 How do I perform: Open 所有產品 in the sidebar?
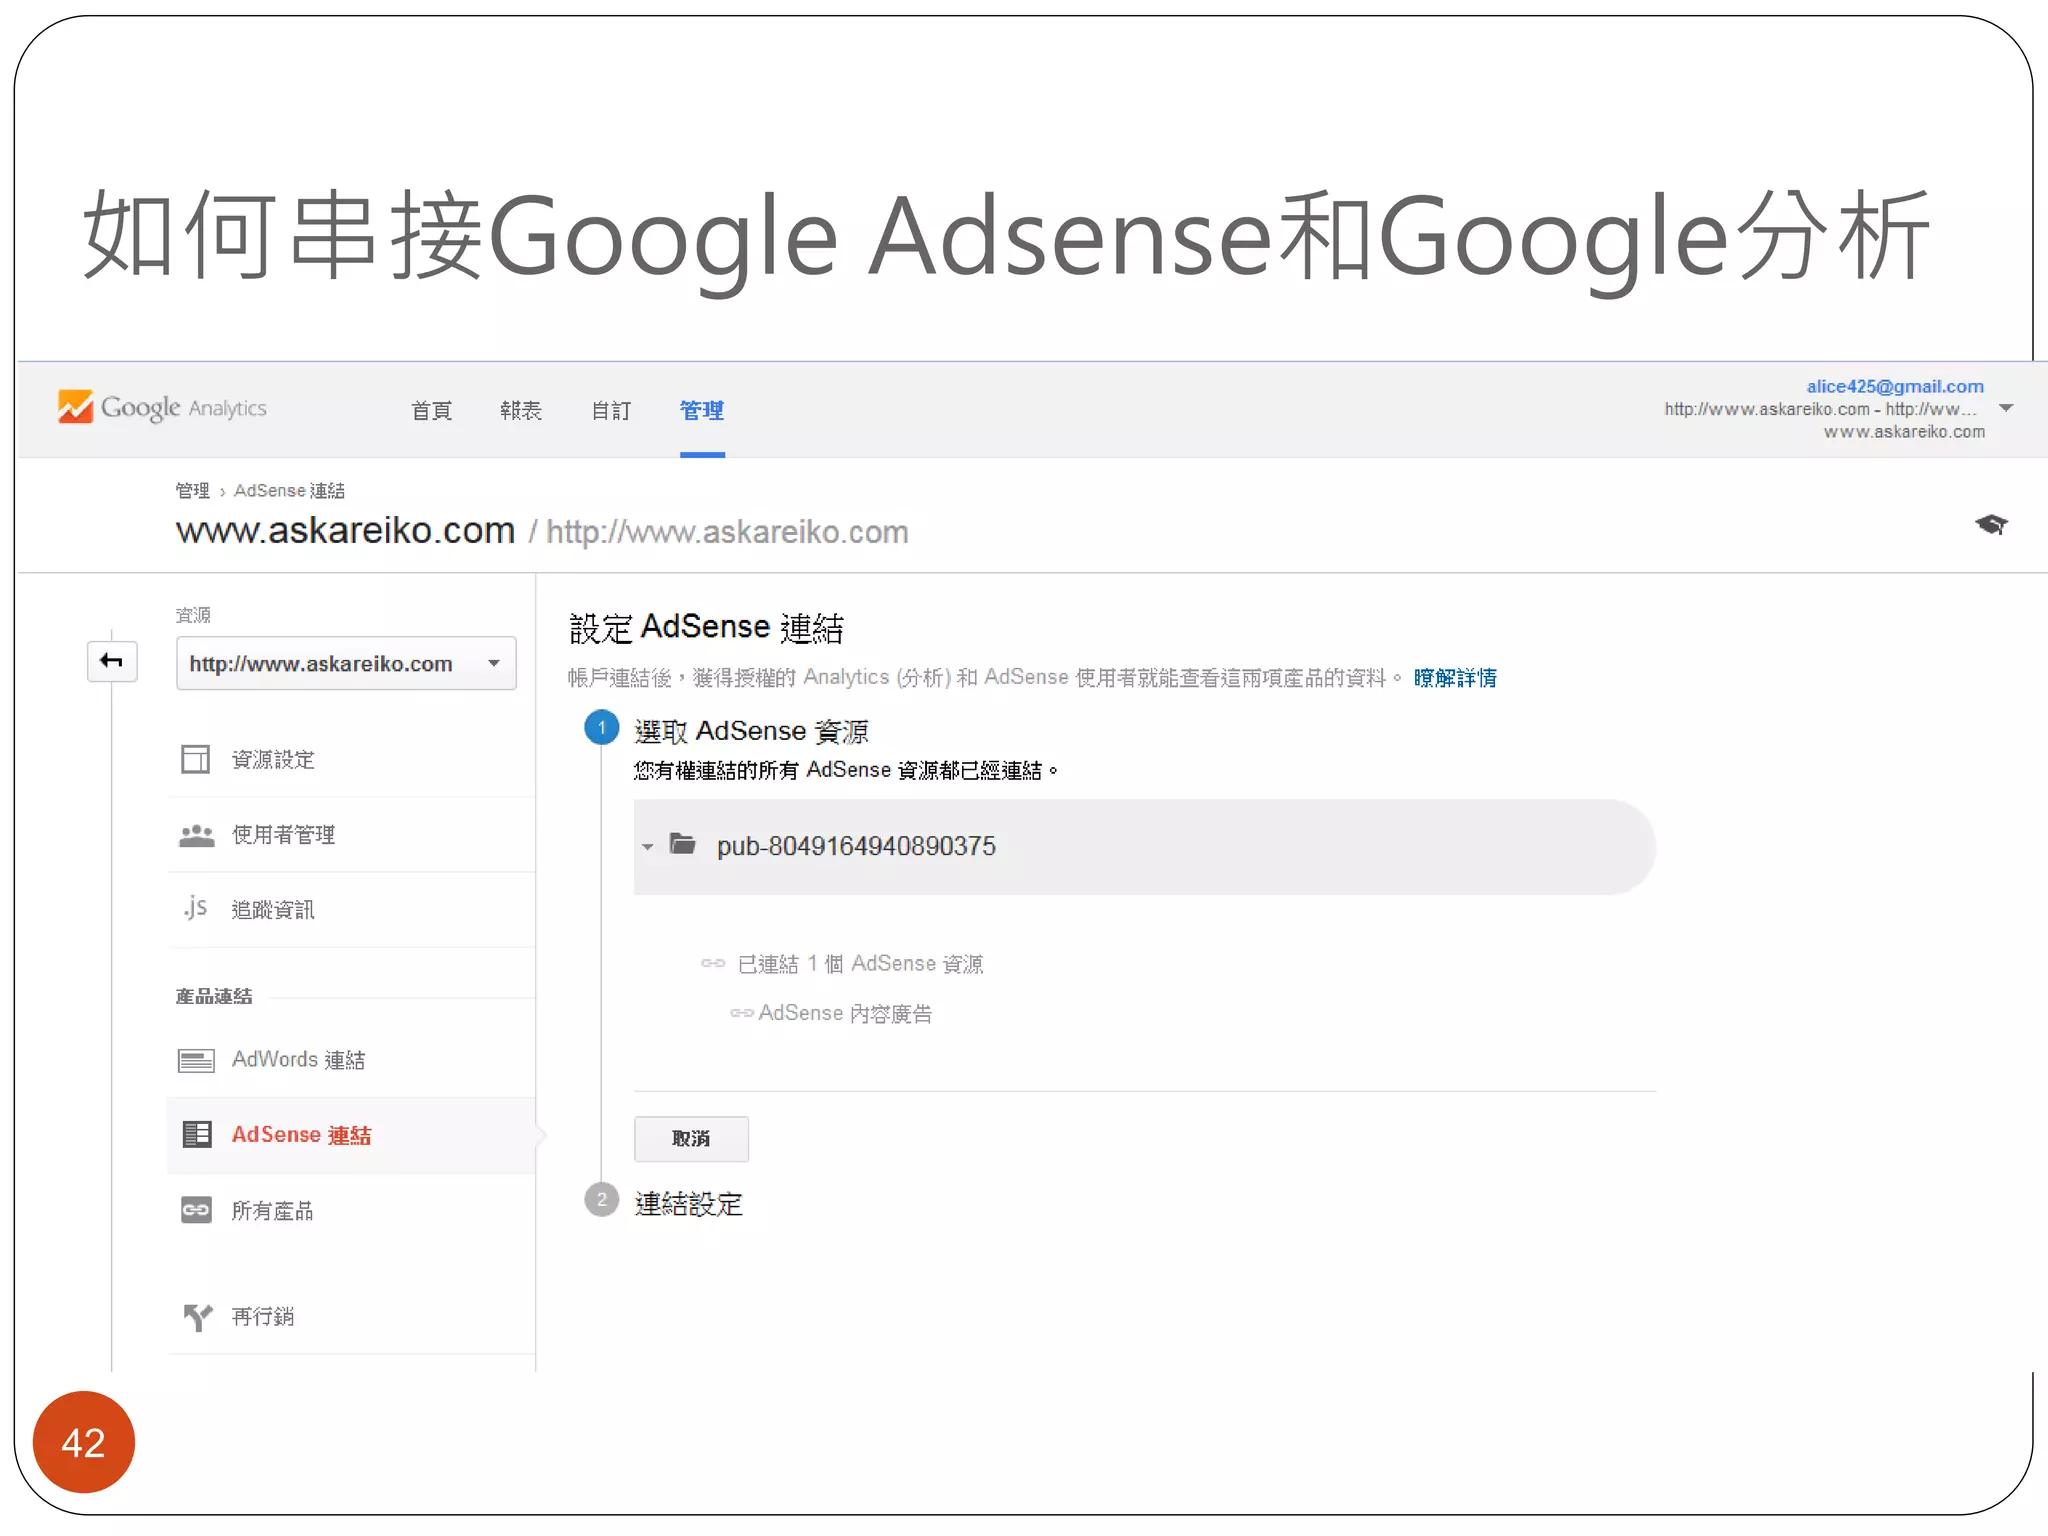[273, 1210]
